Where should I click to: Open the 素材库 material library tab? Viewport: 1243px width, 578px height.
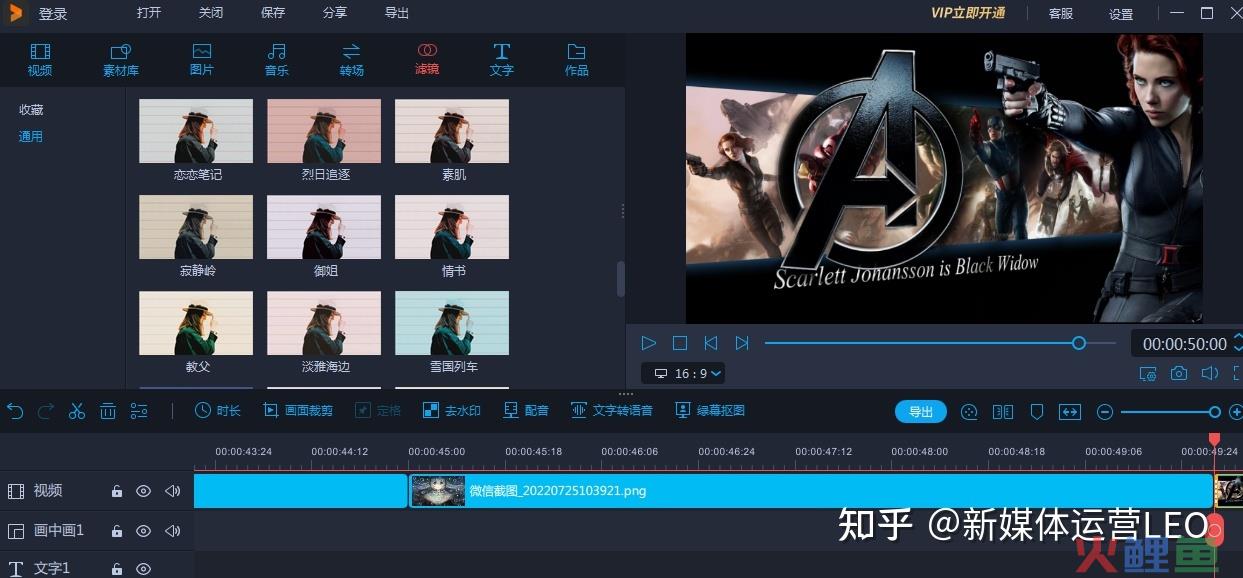pos(121,60)
